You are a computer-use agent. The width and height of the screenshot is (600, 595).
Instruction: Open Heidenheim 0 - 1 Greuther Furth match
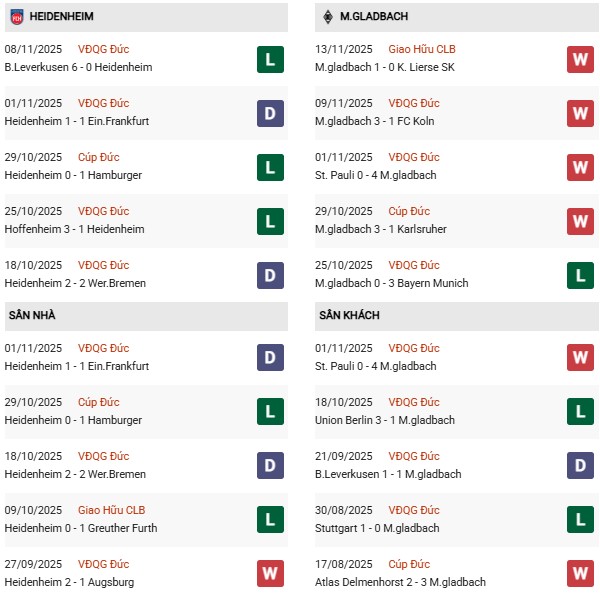tap(81, 528)
